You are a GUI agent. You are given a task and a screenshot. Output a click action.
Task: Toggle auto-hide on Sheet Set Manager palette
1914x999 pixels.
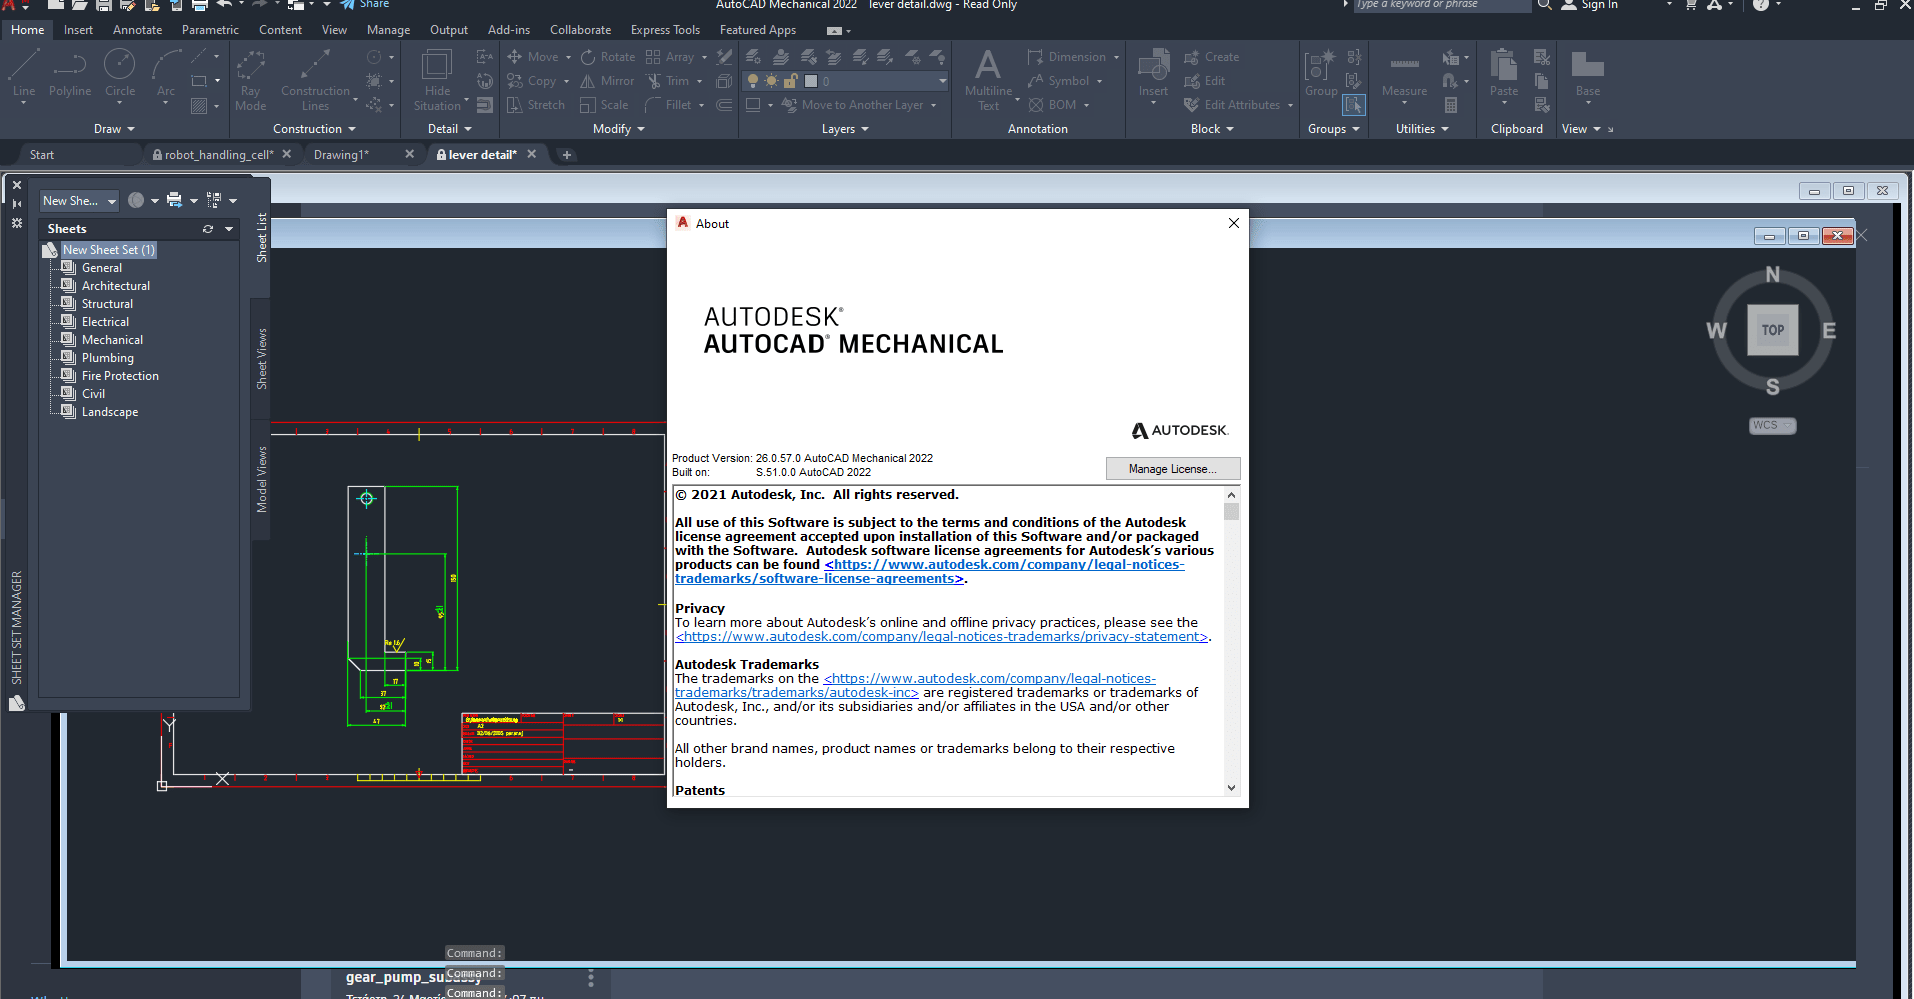[x=17, y=204]
